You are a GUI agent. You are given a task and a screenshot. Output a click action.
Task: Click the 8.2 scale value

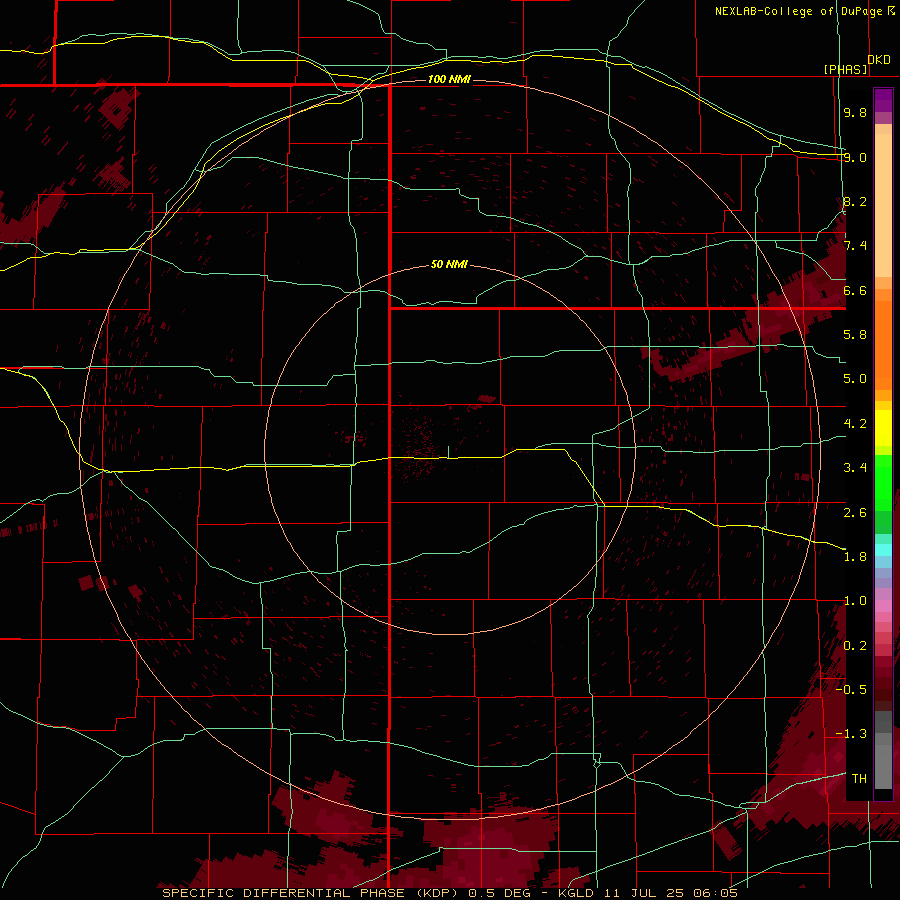pyautogui.click(x=855, y=201)
